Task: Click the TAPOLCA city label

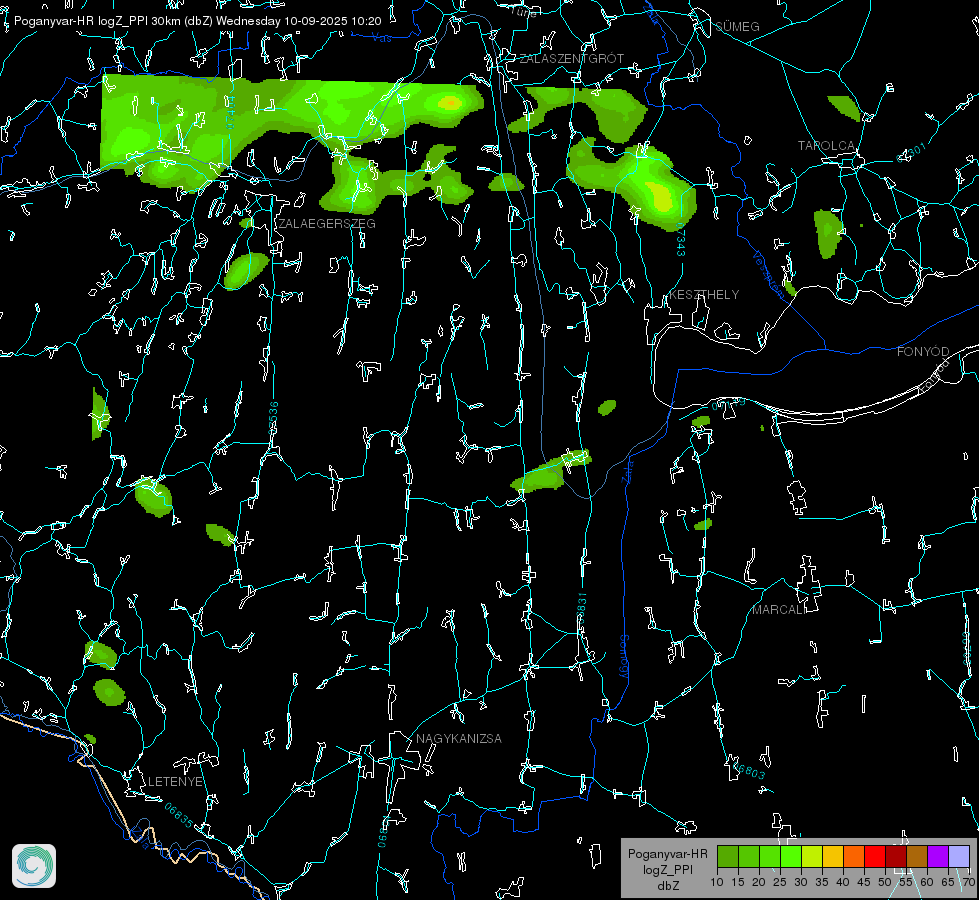Action: pos(827,146)
